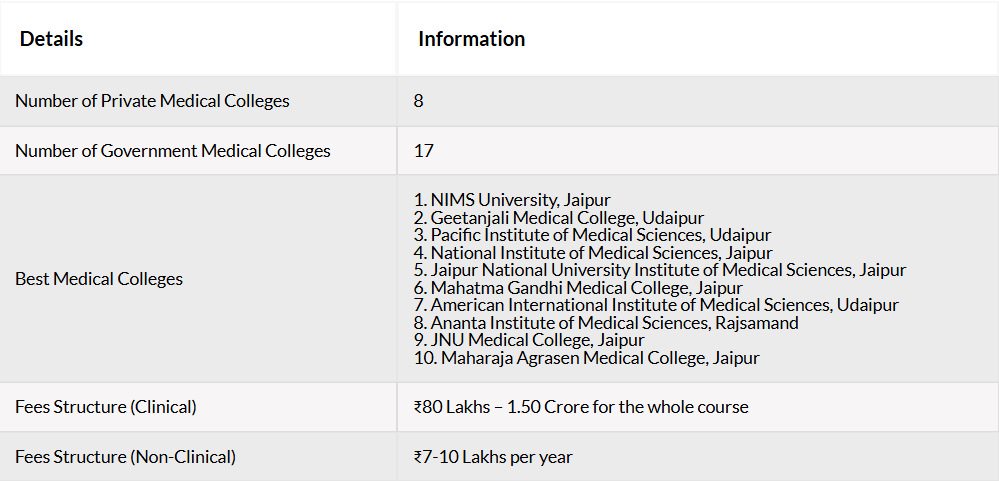Click the Fees Structure (Clinical) label
The width and height of the screenshot is (999, 482).
tap(106, 407)
